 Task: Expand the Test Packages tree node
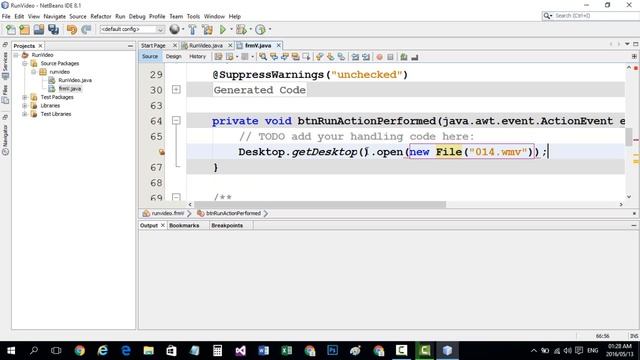coord(24,97)
